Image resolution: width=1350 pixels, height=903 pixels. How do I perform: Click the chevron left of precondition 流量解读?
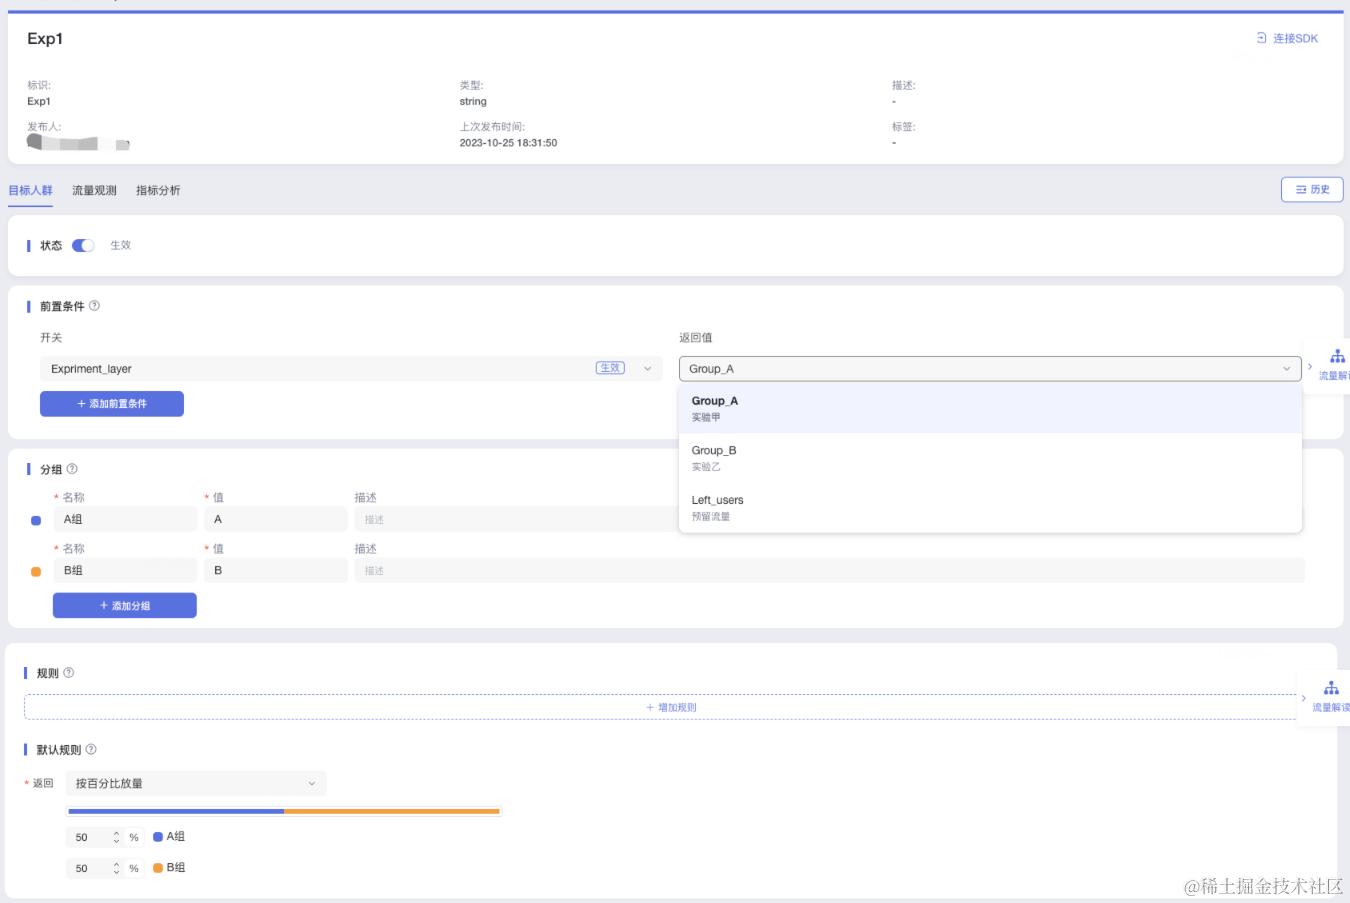coord(1310,366)
